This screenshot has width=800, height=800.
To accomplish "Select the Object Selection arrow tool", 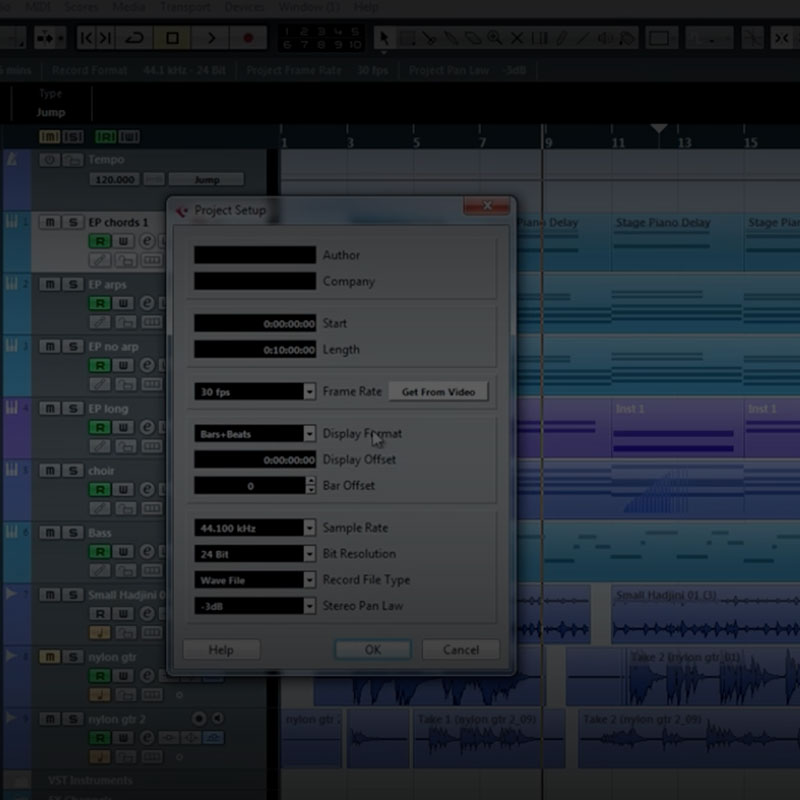I will tap(384, 38).
